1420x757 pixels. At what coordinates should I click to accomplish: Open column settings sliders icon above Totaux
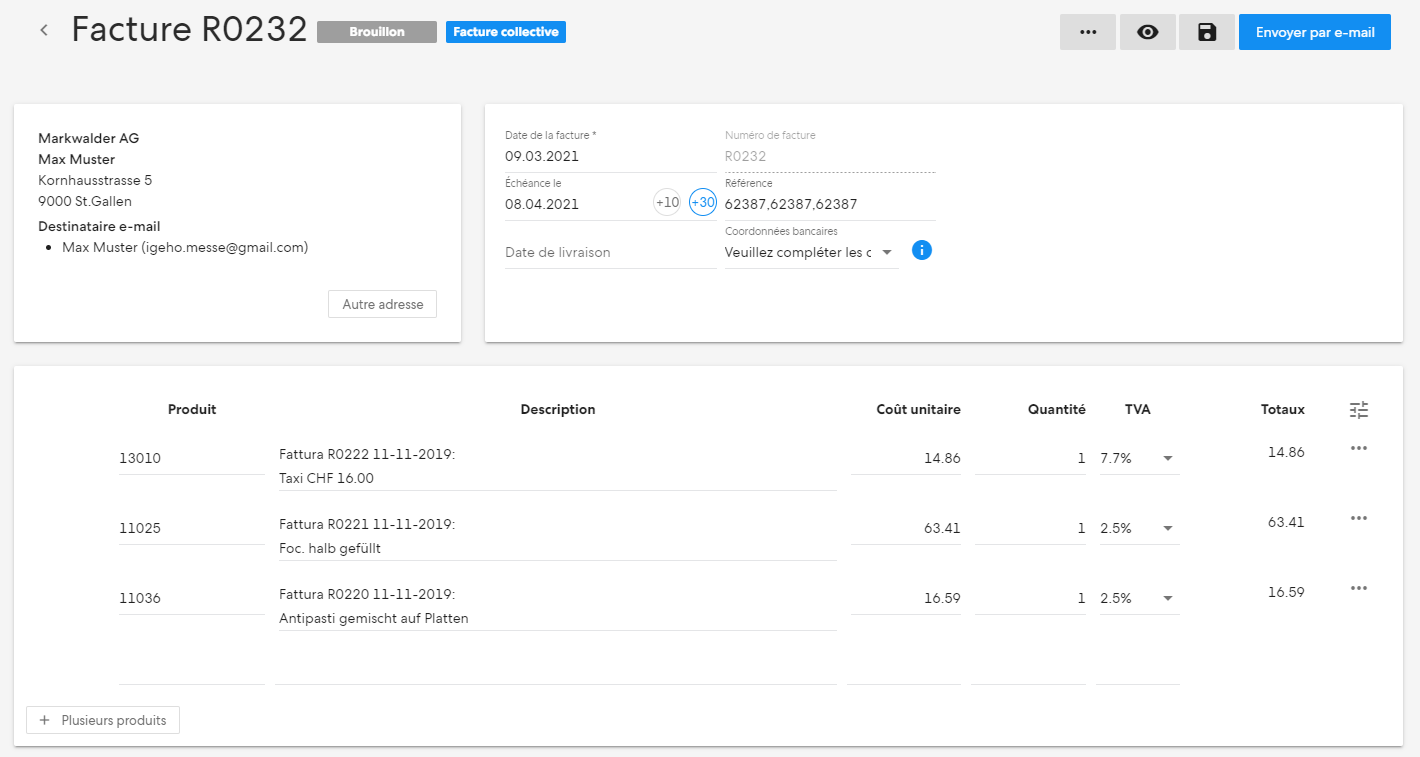(x=1358, y=410)
